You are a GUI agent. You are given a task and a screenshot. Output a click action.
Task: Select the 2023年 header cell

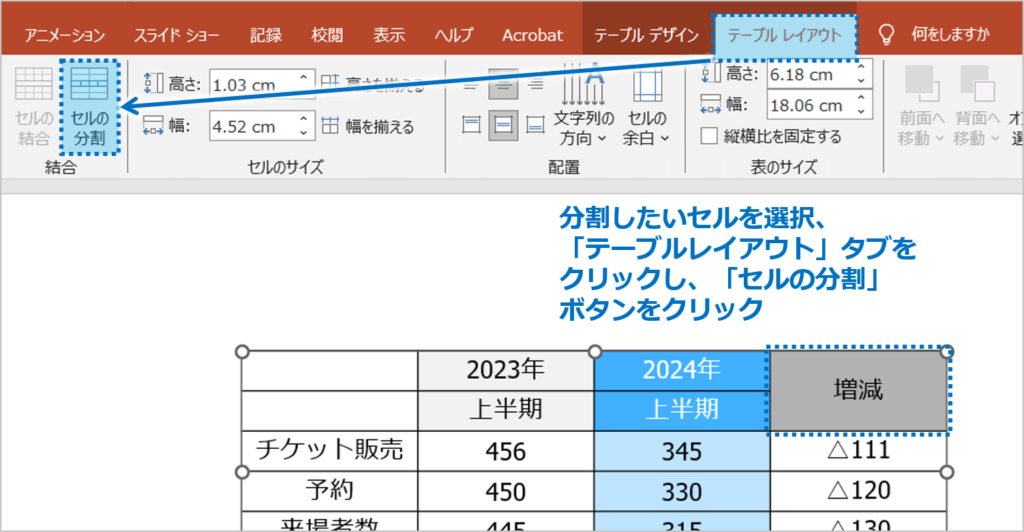coord(505,370)
